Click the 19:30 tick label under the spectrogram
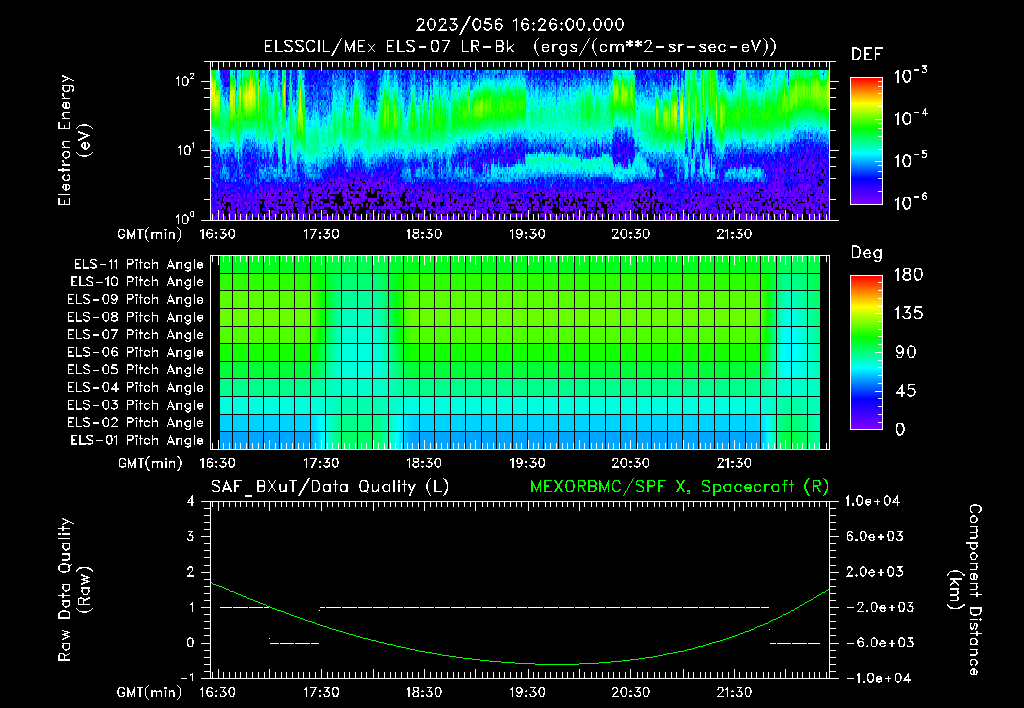This screenshot has height=708, width=1024. click(x=527, y=234)
